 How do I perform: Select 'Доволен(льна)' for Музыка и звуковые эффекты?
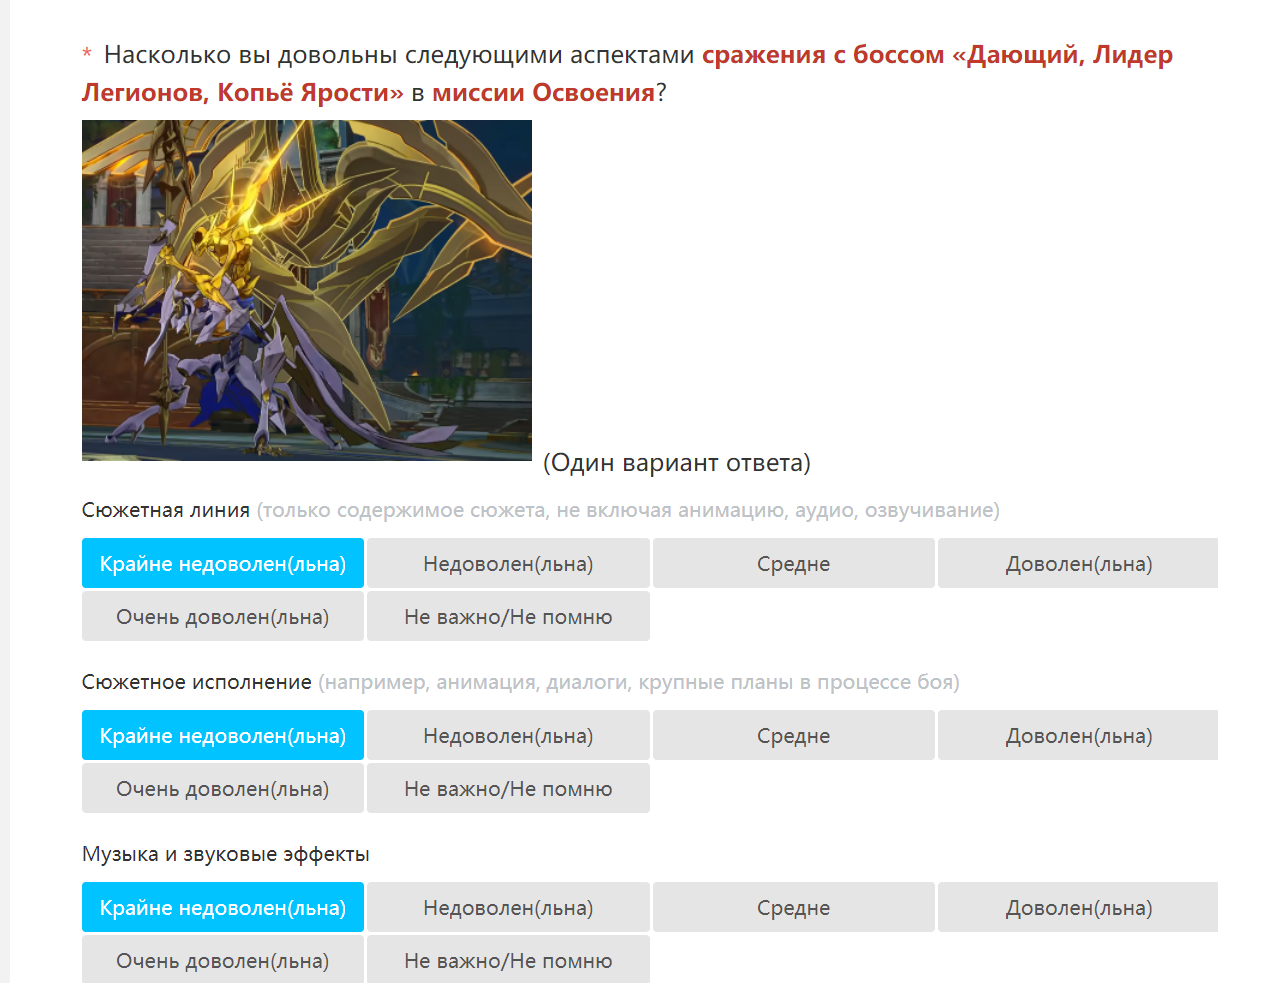(x=1078, y=907)
